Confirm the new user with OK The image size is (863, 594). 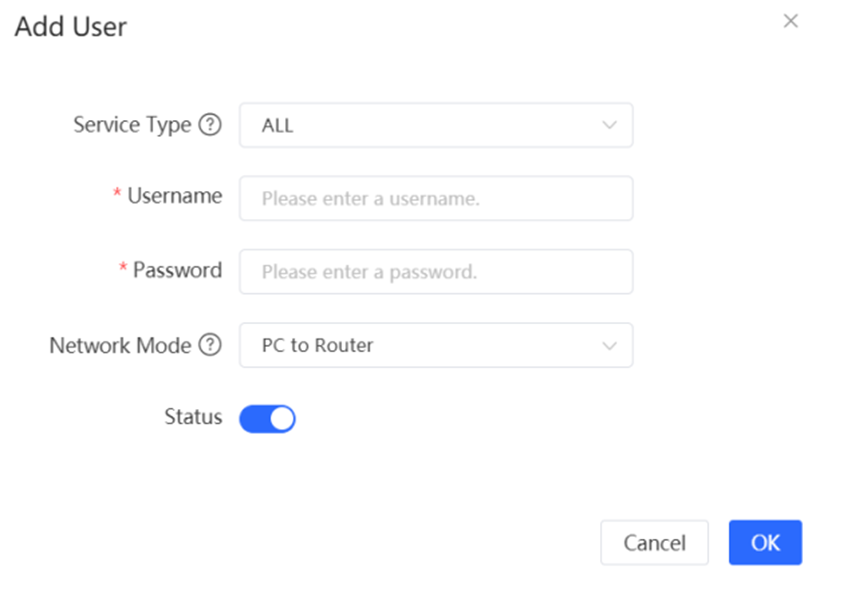[765, 543]
